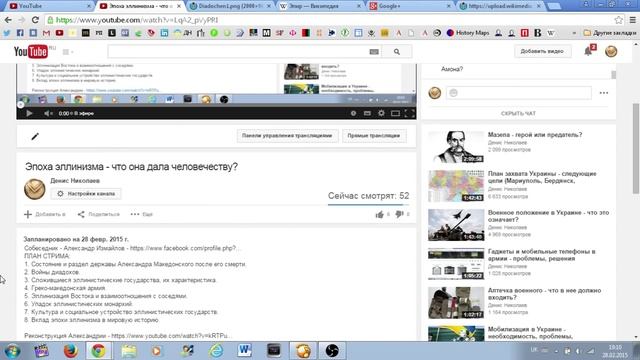
Task: Expand the bookmarks overflow chevron
Action: (575, 33)
